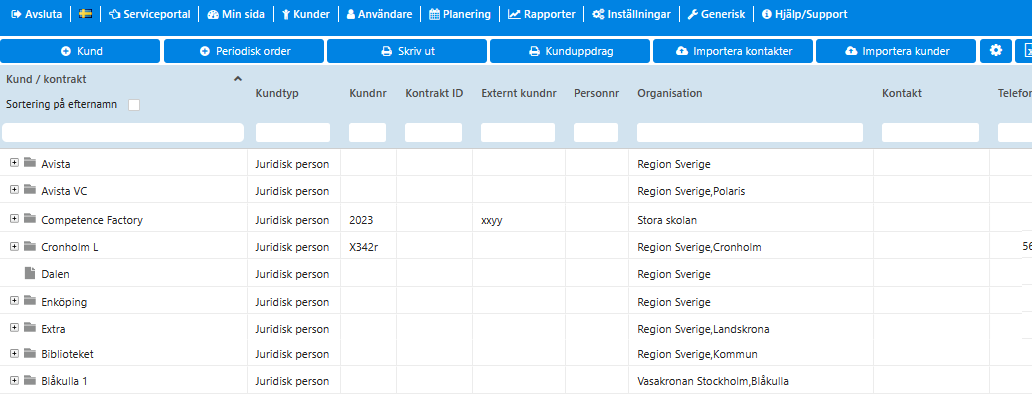1032x394 pixels.
Task: Open the Serviceportal menu
Action: pos(150,14)
